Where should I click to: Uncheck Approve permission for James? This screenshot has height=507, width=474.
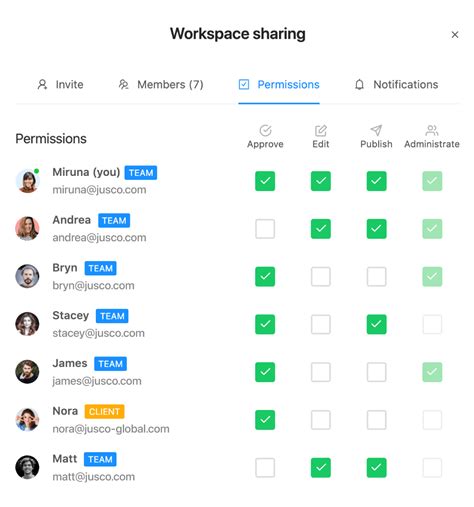tap(265, 372)
